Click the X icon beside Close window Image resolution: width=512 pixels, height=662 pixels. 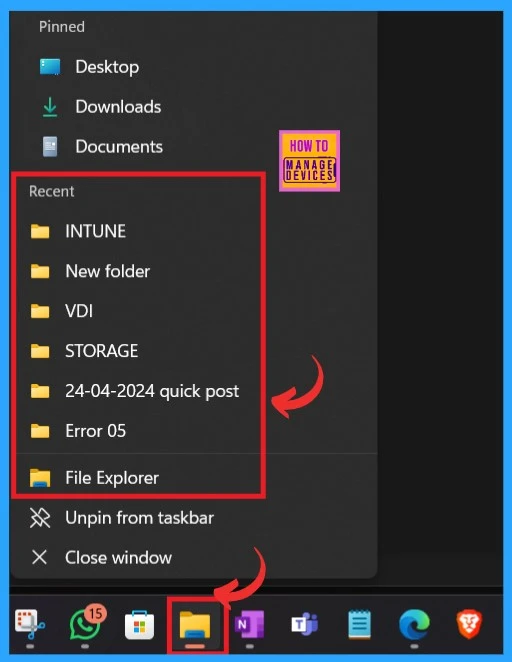pyautogui.click(x=40, y=558)
